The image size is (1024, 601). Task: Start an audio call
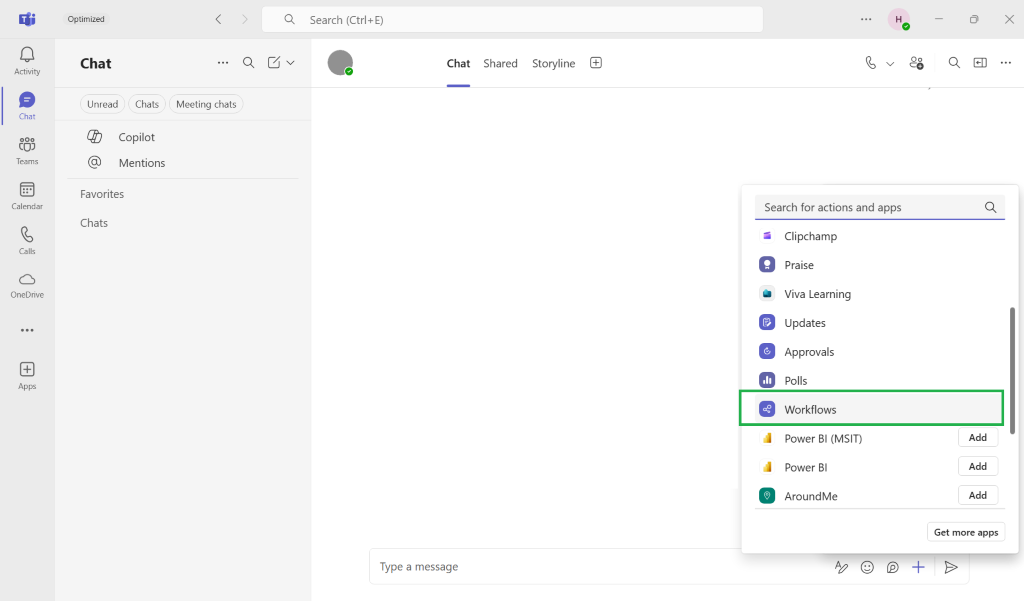coord(871,63)
